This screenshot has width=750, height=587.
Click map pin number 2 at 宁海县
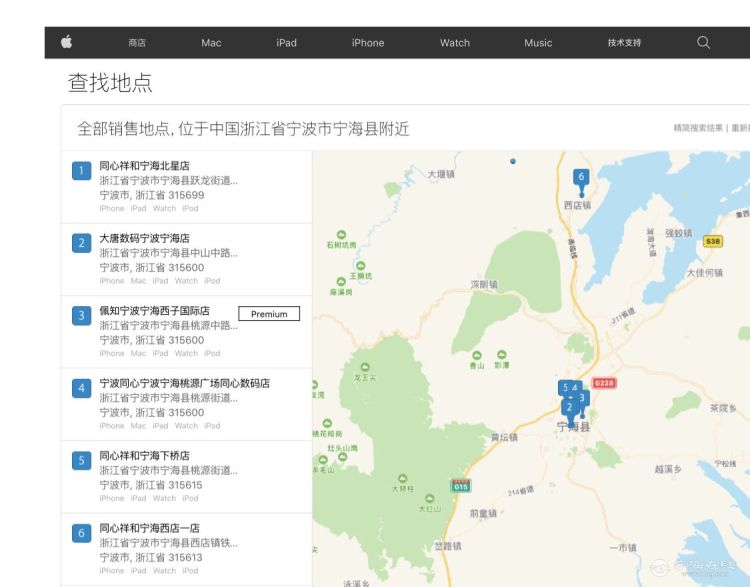tap(569, 409)
